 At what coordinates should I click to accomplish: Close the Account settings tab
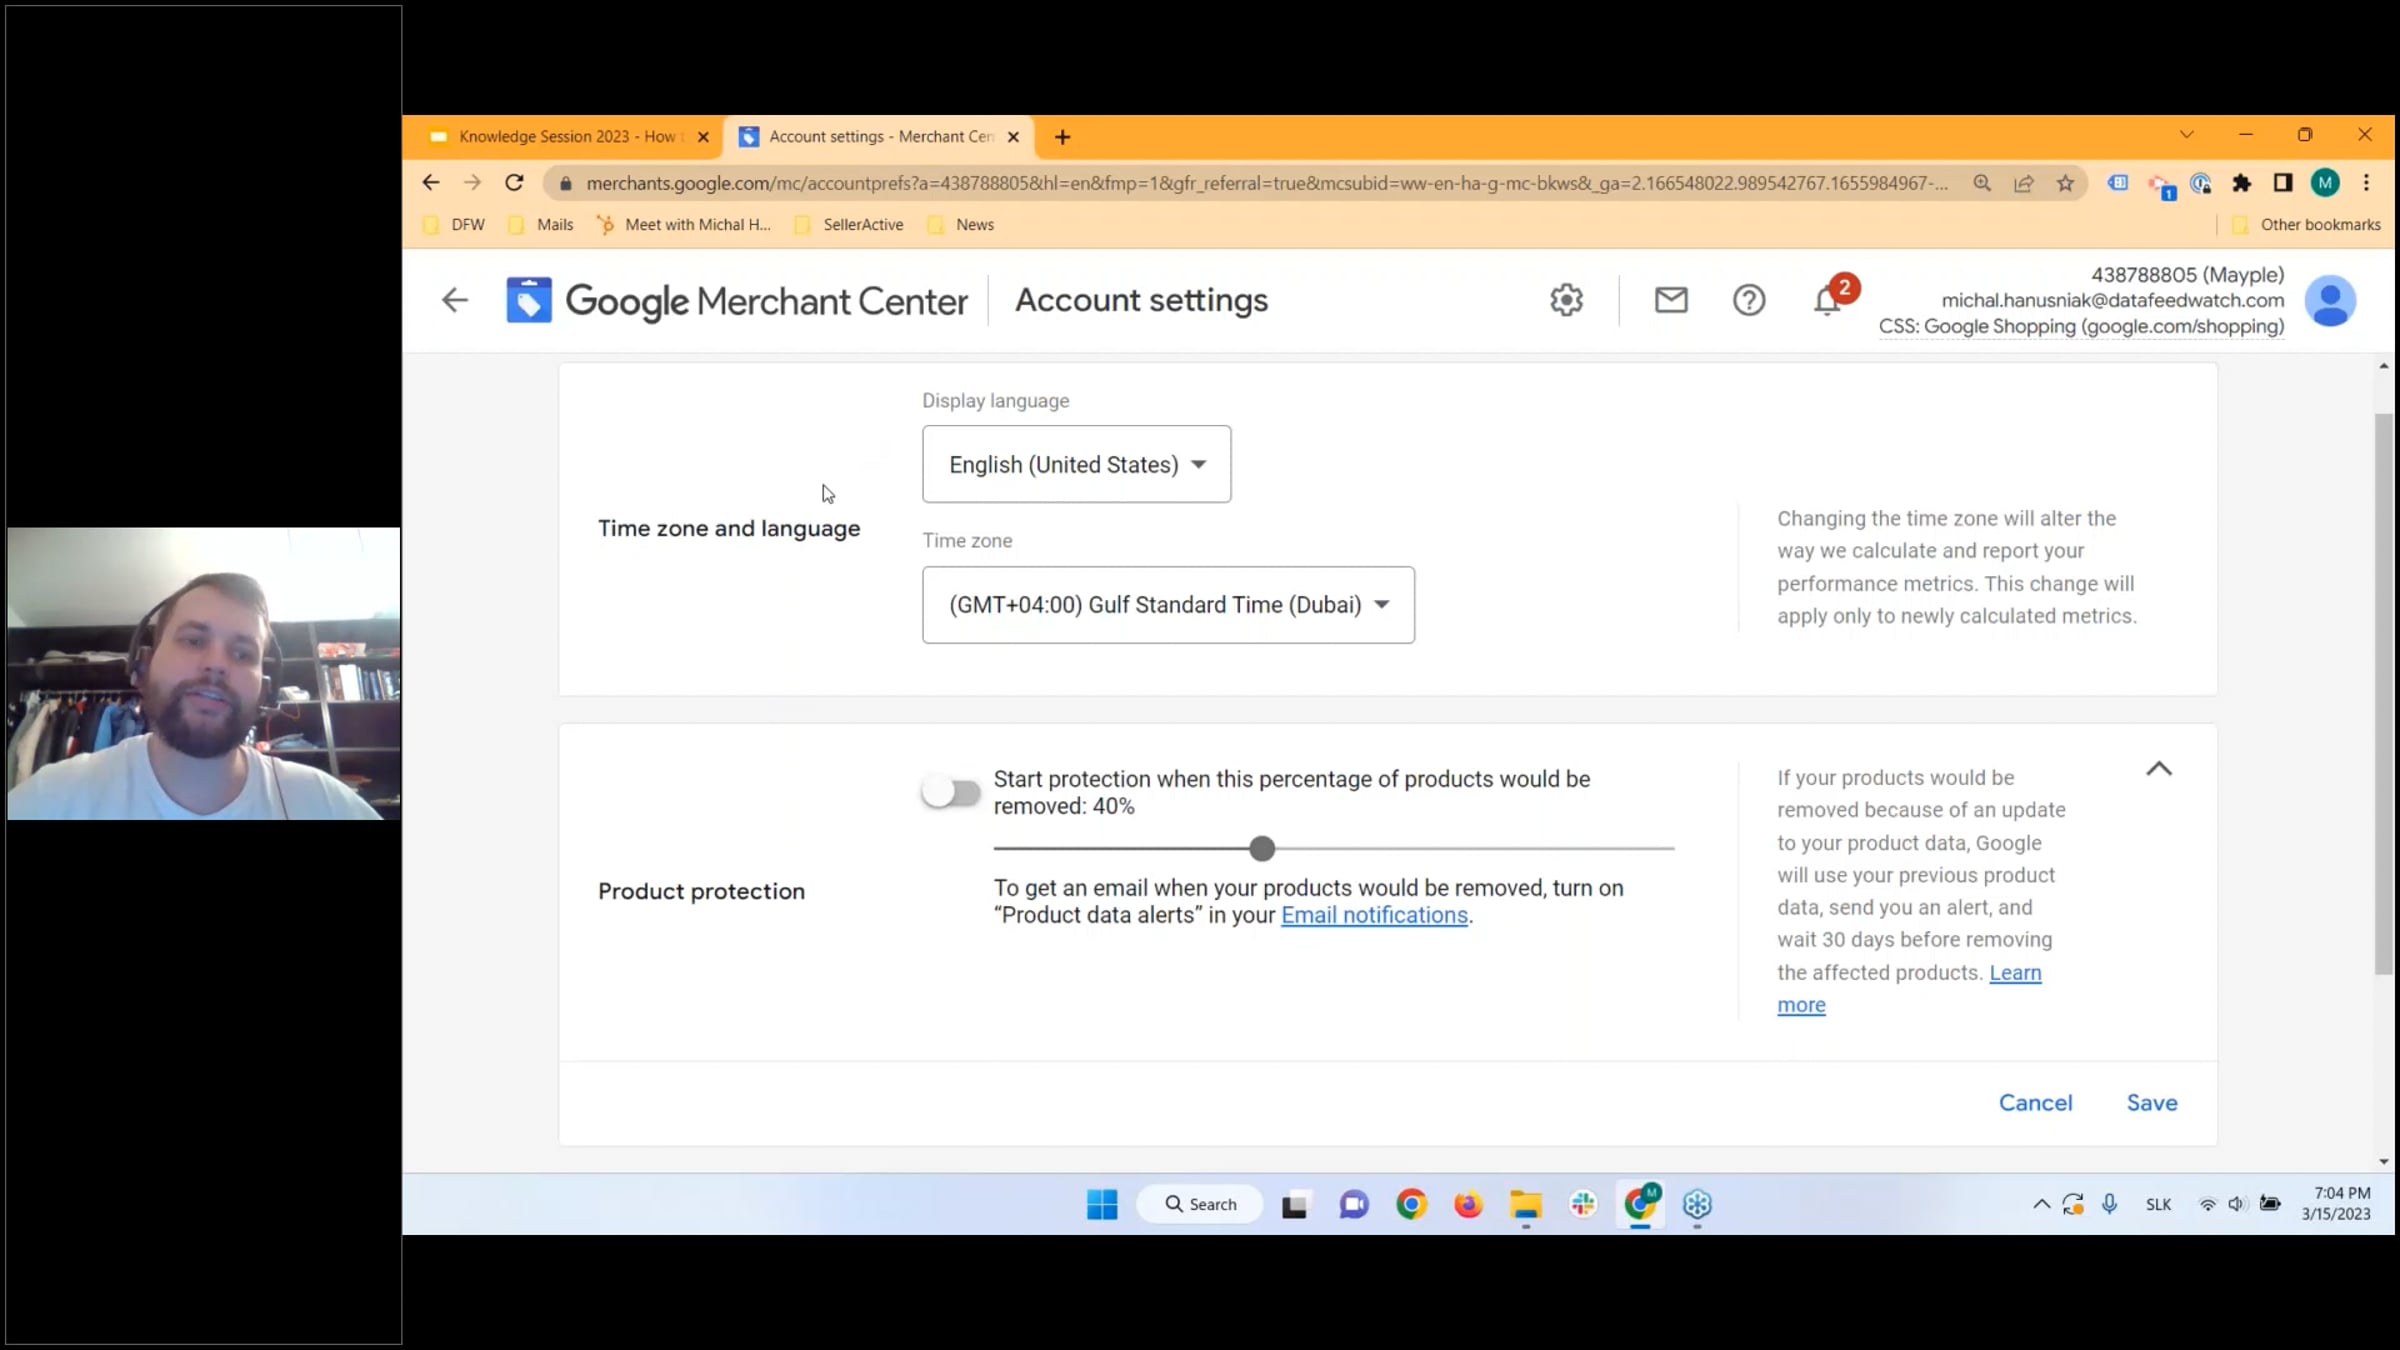click(x=1013, y=137)
